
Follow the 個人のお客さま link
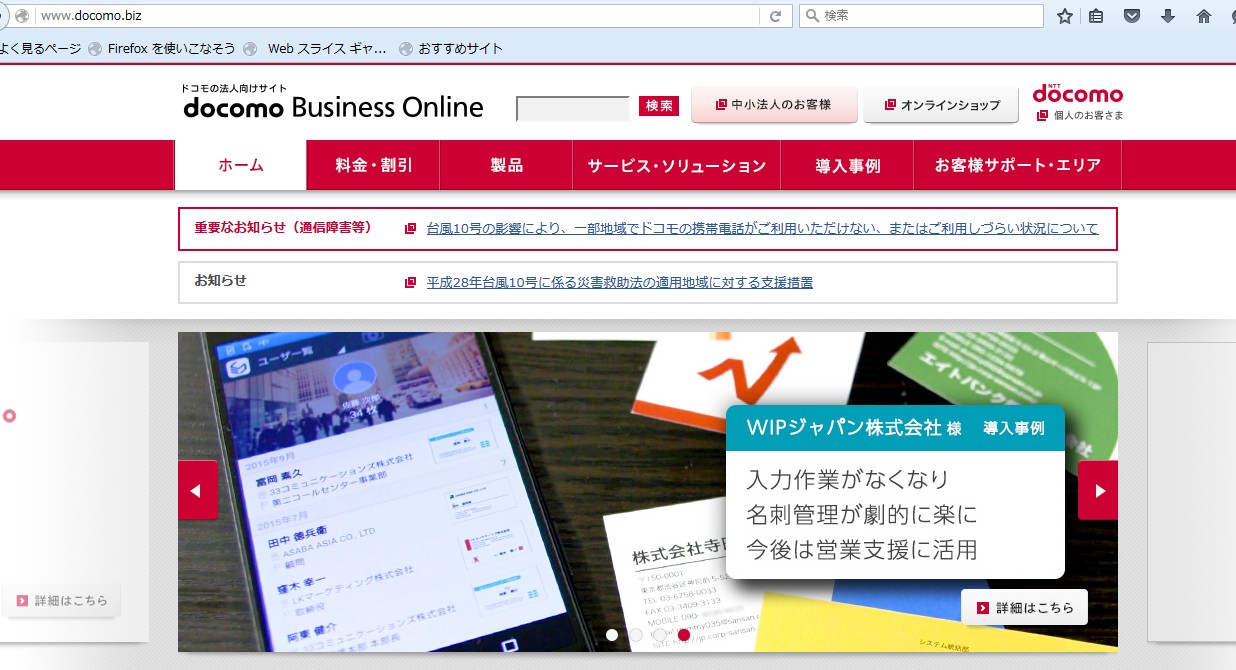(1080, 115)
